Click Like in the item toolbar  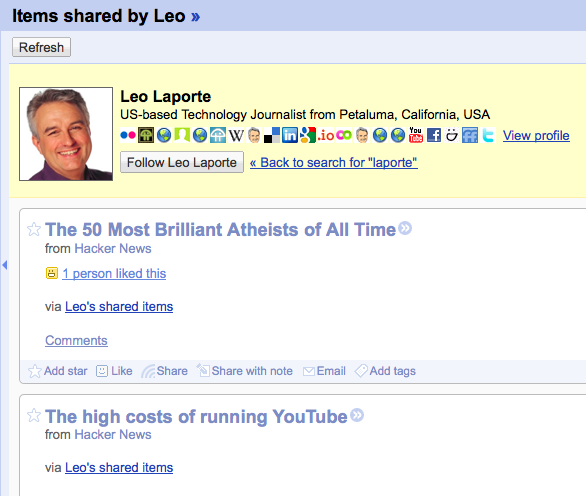(114, 371)
